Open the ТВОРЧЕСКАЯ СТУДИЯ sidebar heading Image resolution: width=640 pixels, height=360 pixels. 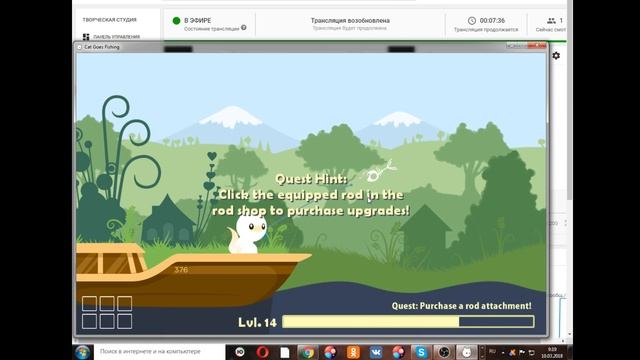click(x=110, y=20)
